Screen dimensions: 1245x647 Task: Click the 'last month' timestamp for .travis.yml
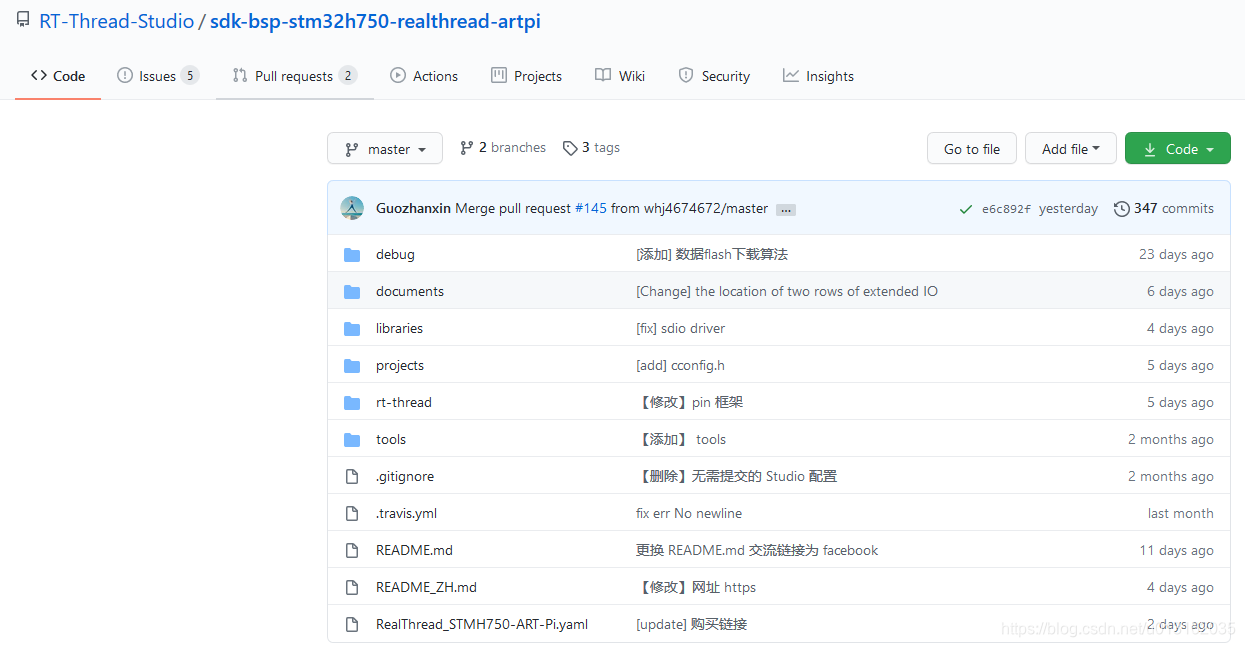(1181, 514)
